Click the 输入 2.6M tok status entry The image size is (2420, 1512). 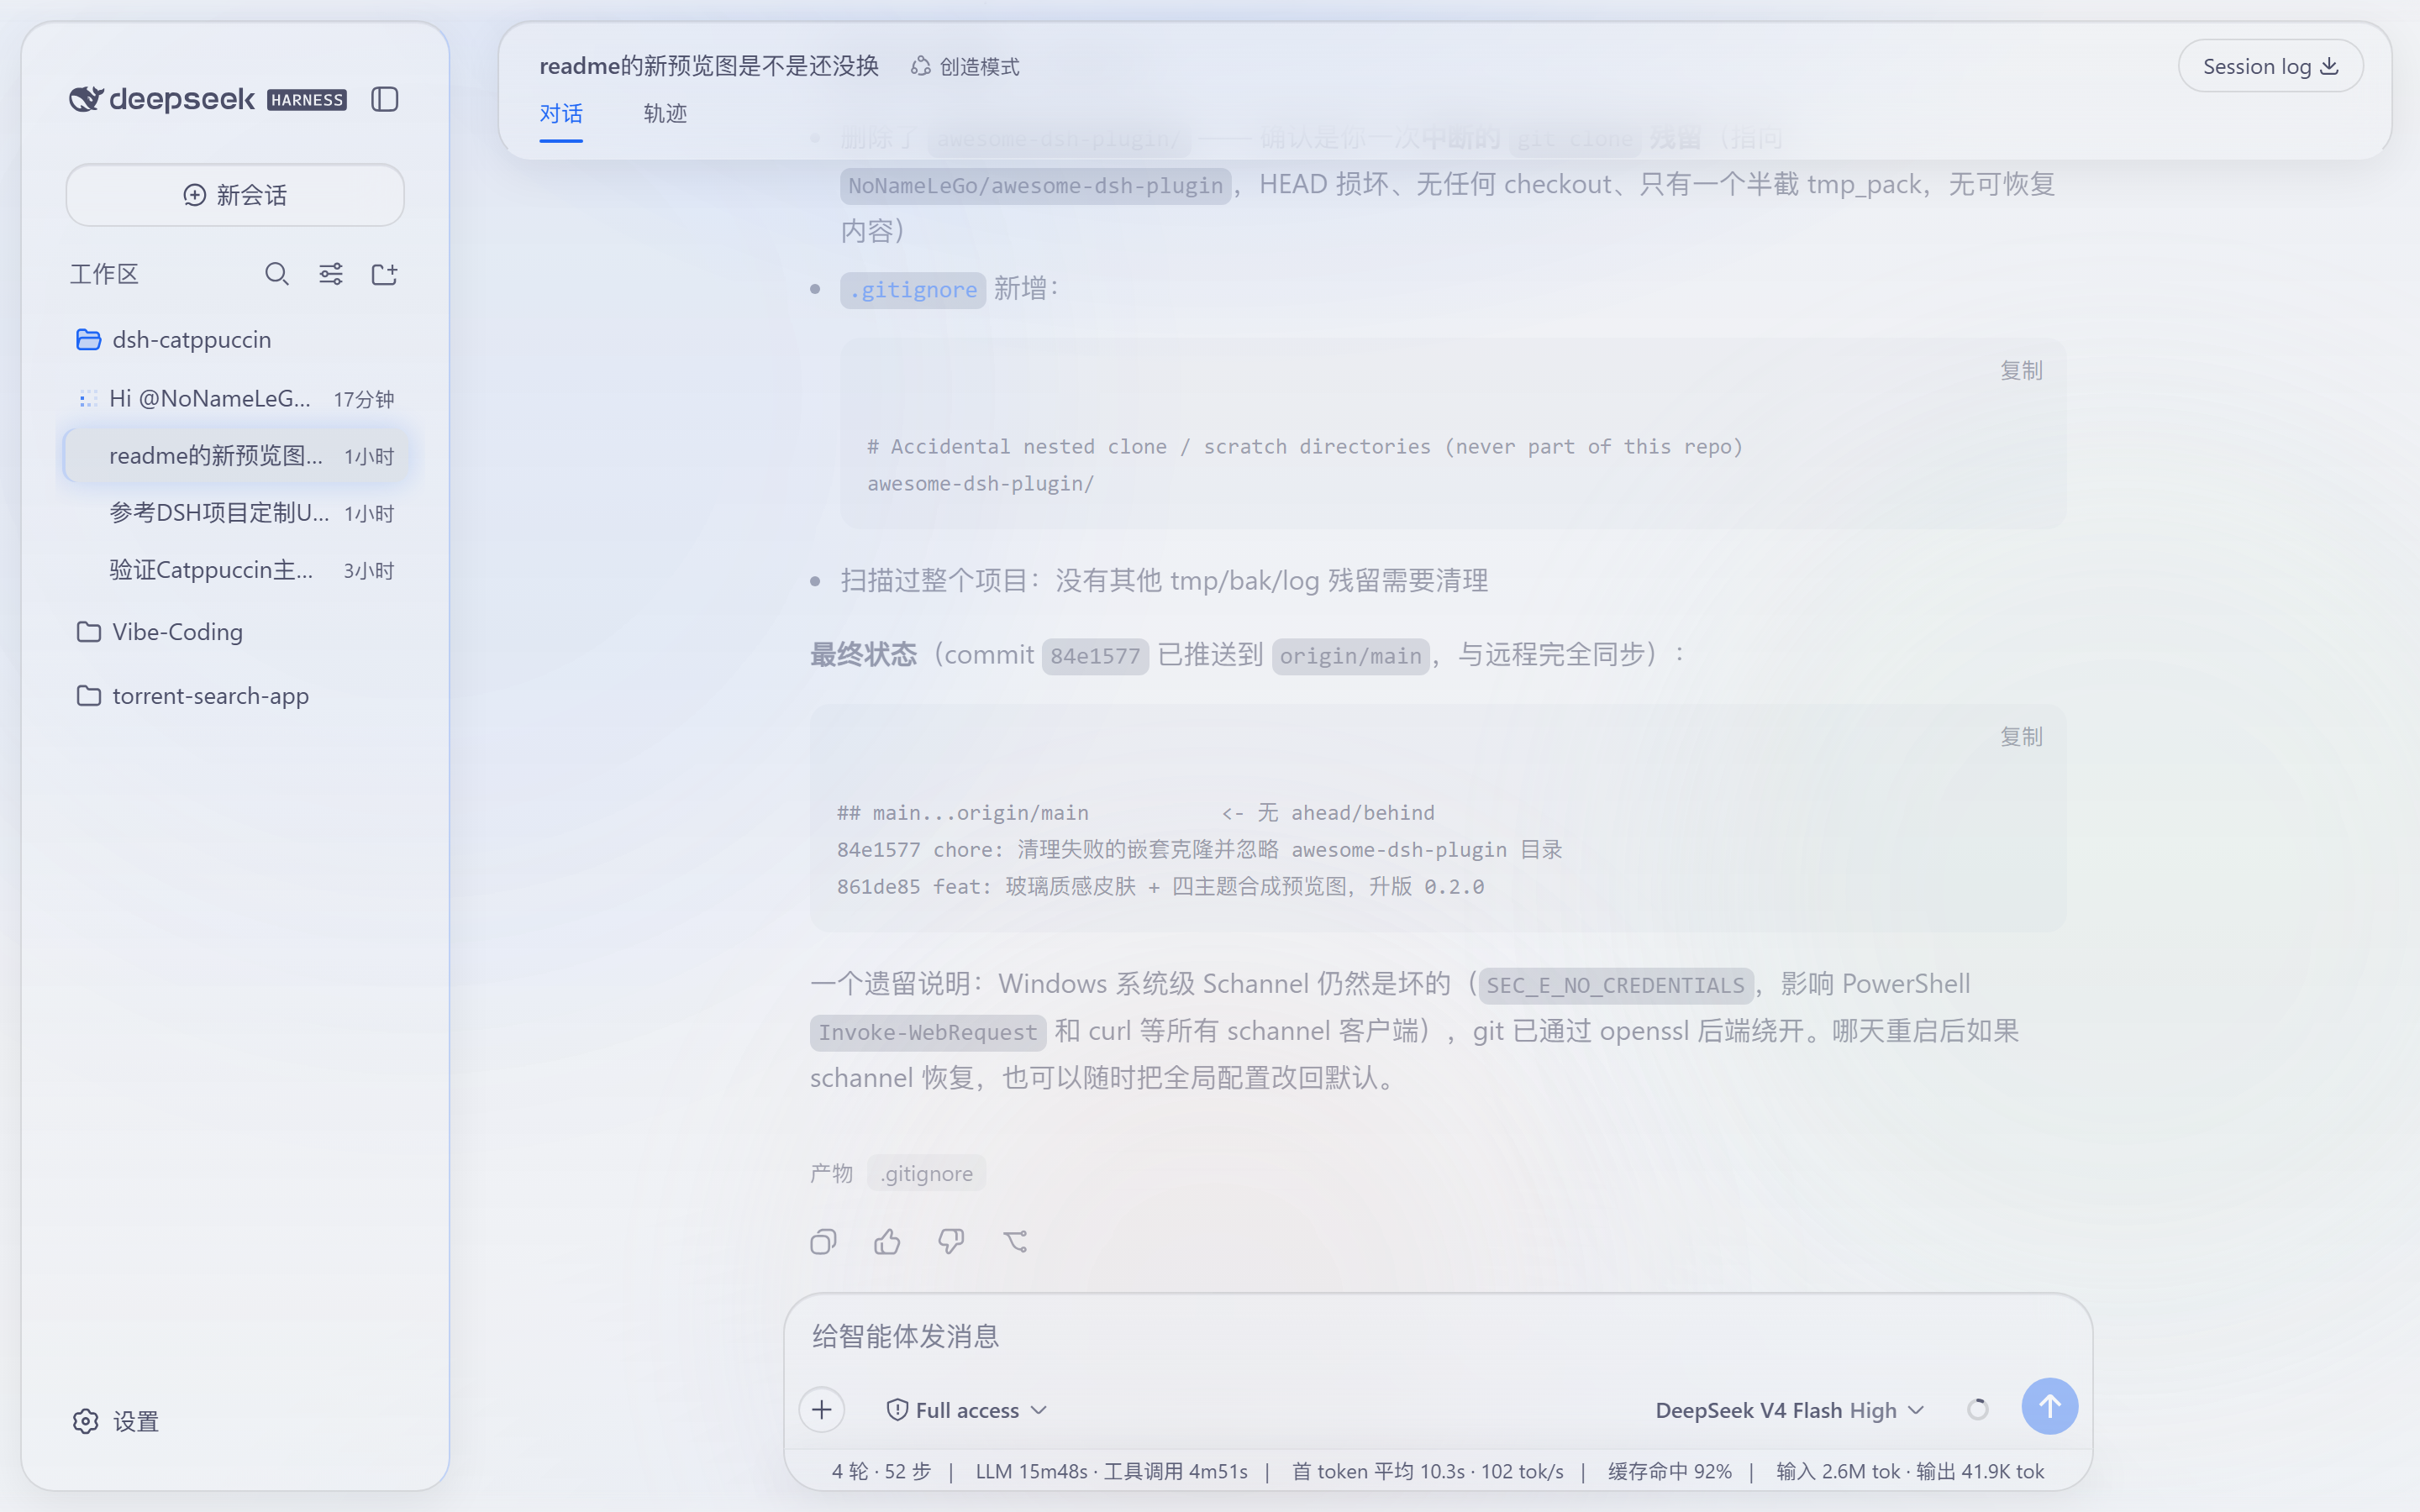click(x=1838, y=1471)
